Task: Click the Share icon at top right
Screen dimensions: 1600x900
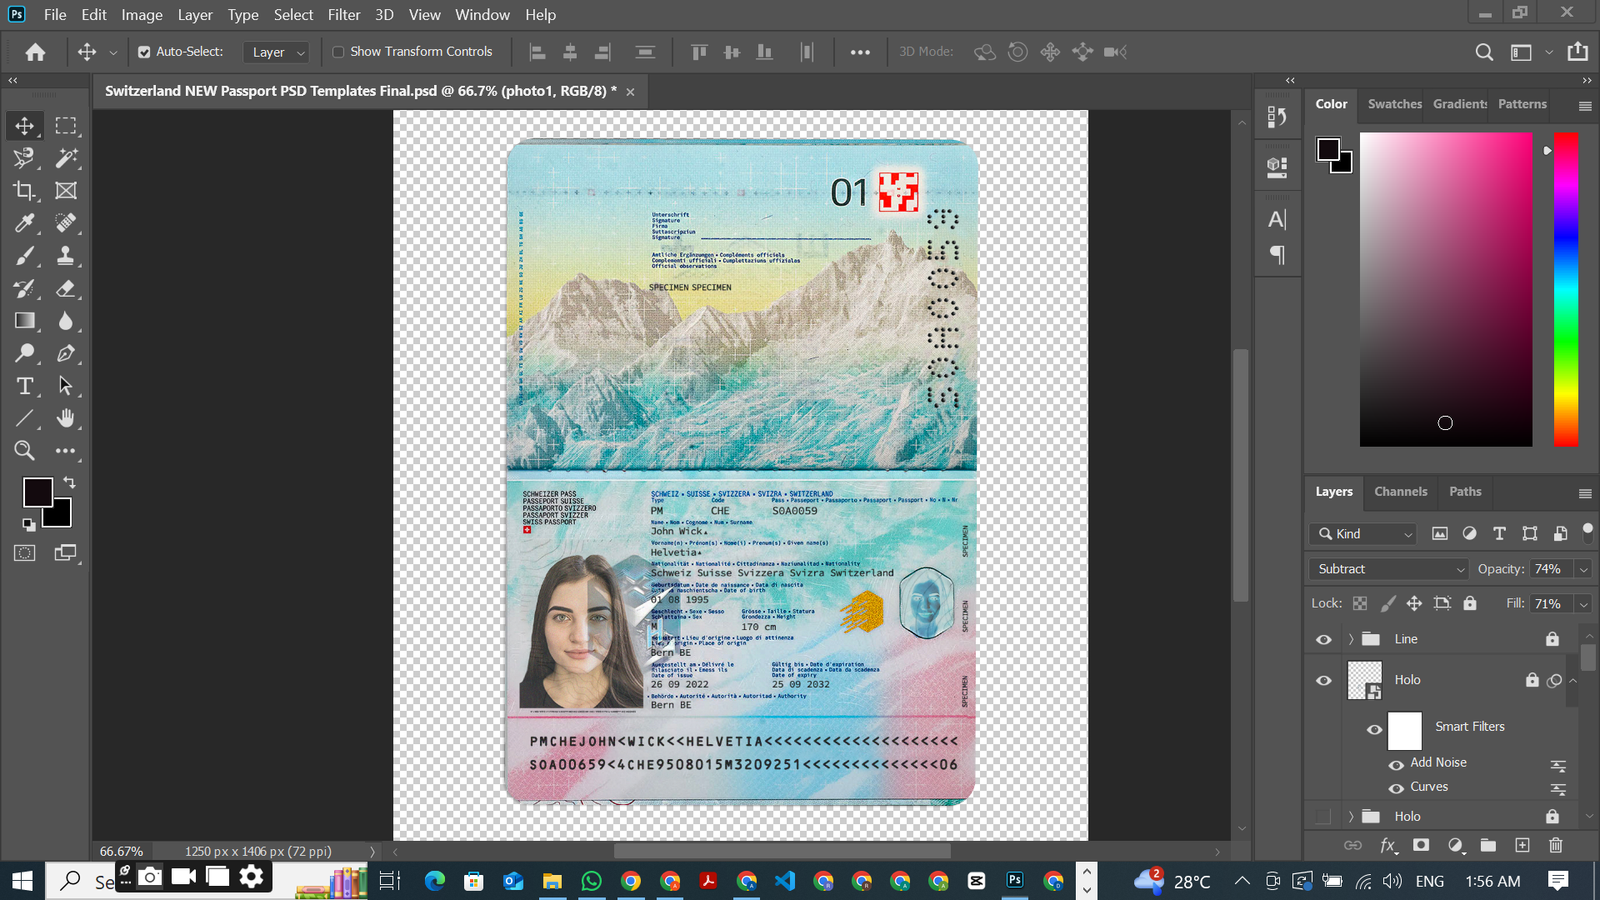Action: (1578, 51)
